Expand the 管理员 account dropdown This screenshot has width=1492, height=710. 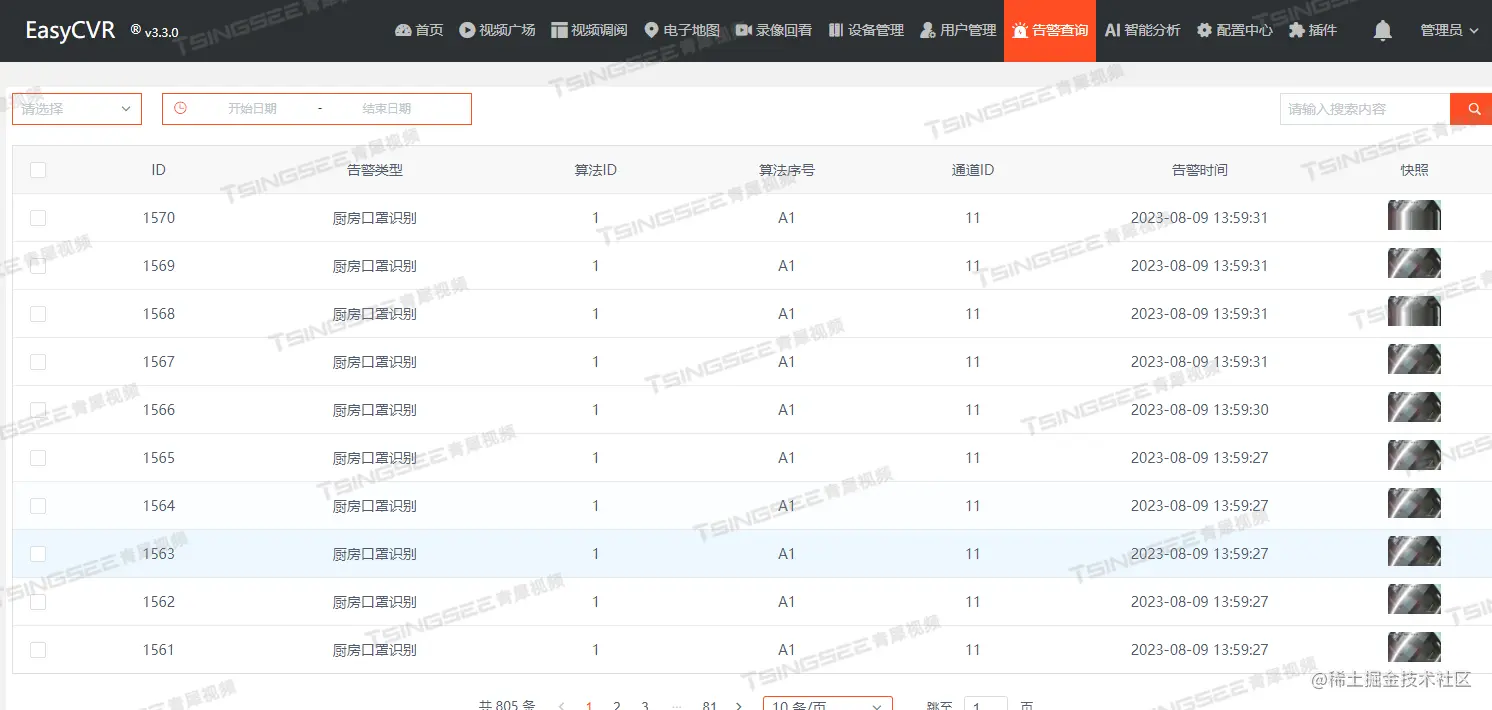click(x=1449, y=30)
